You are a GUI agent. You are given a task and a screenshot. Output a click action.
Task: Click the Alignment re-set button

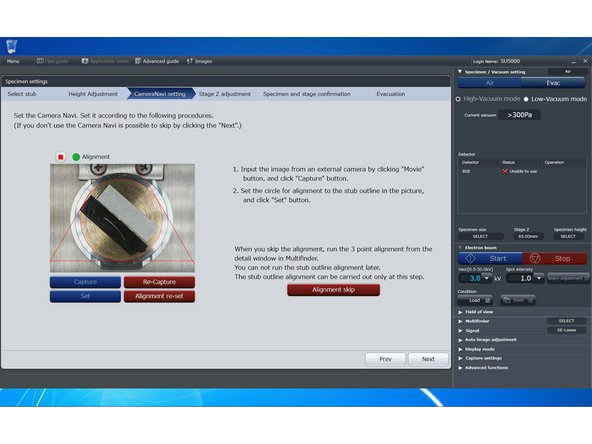(159, 296)
